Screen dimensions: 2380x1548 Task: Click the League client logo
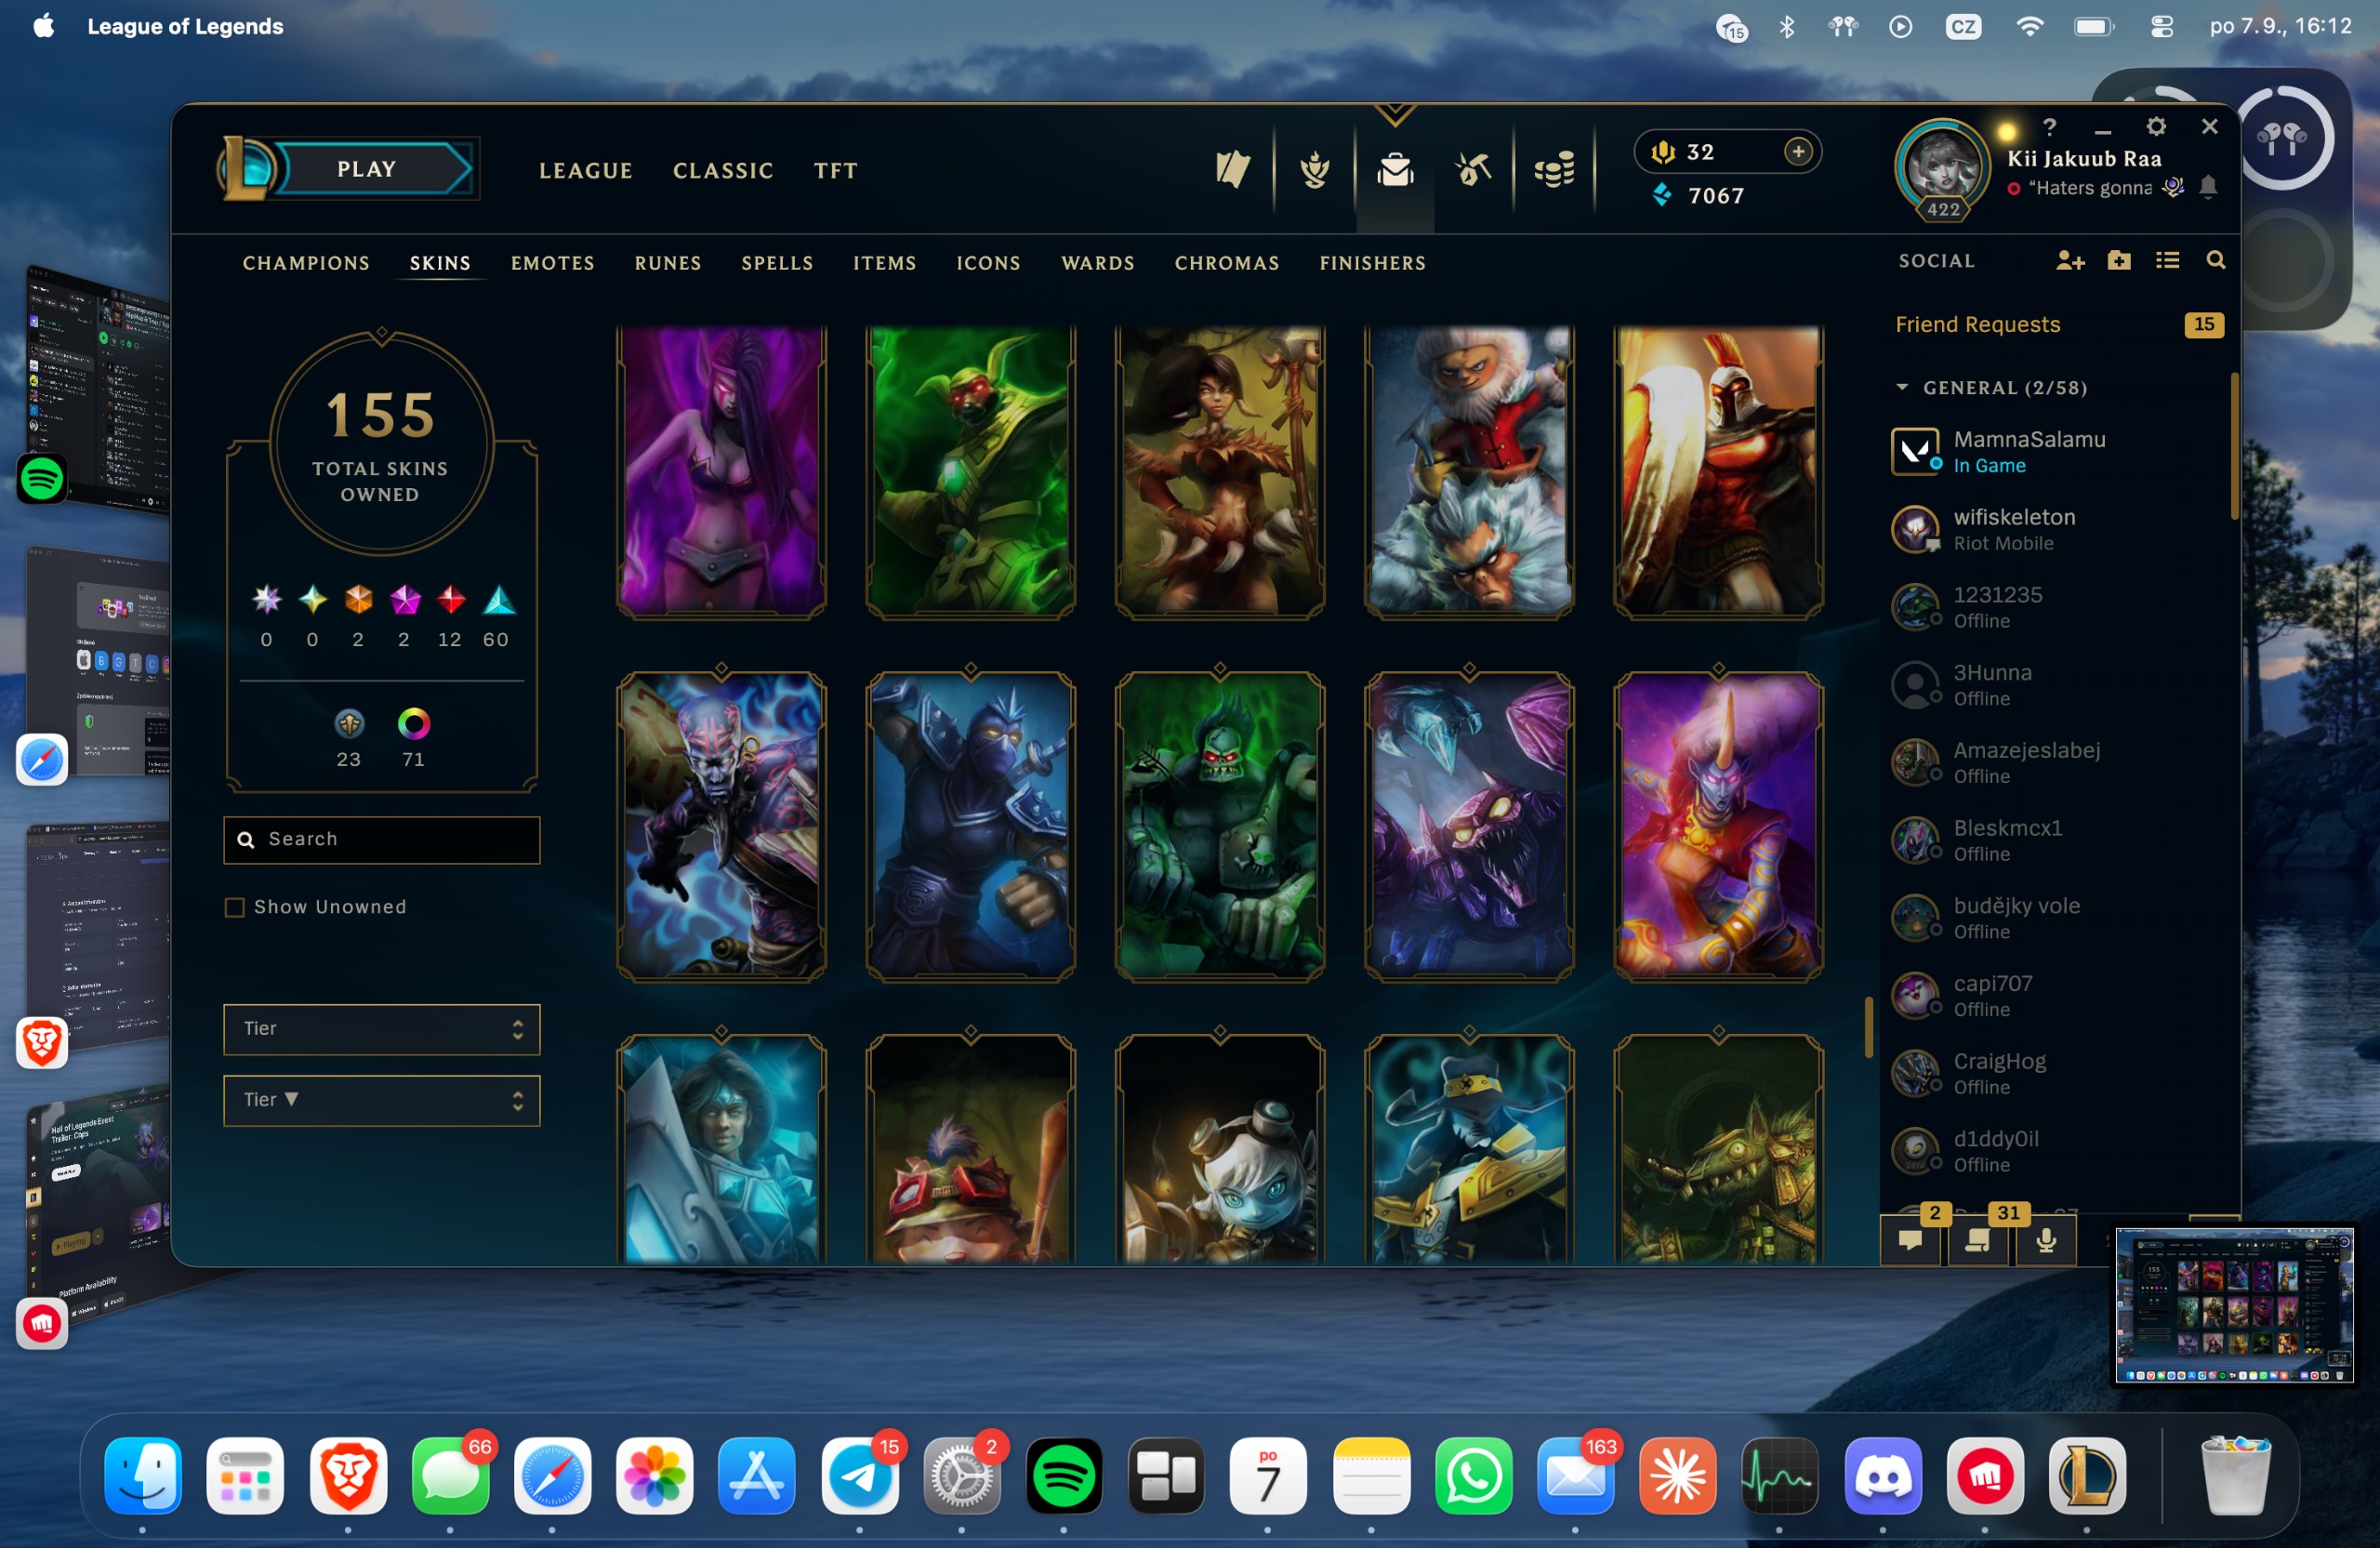point(245,169)
